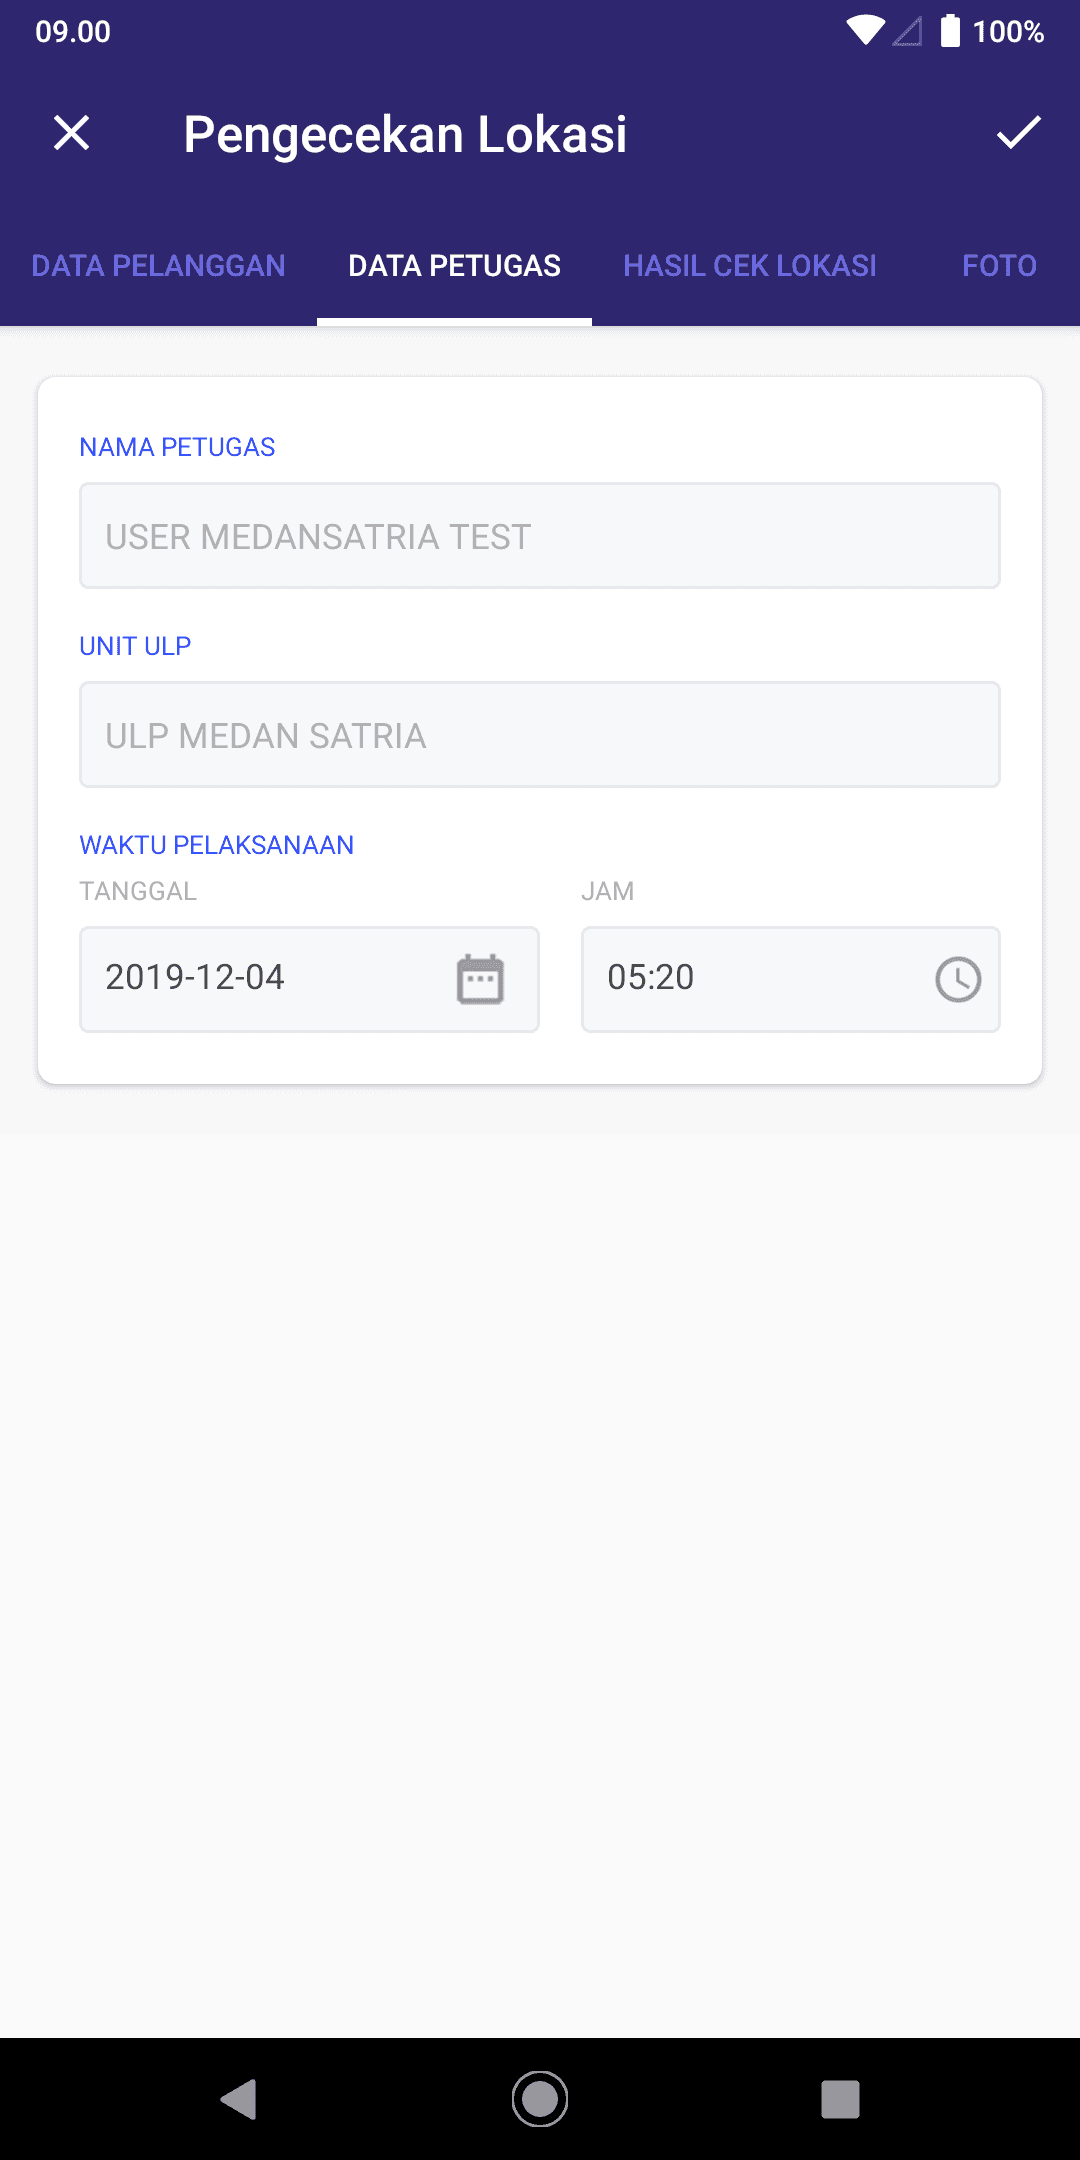This screenshot has height=2160, width=1080.
Task: Tap the Waktu Pelaksanaan section label
Action: pyautogui.click(x=217, y=845)
